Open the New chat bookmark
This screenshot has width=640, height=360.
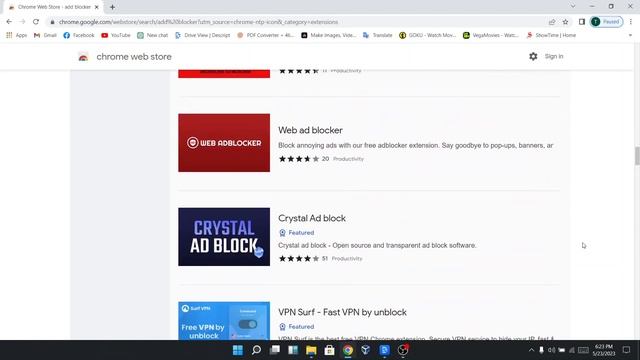(x=153, y=36)
